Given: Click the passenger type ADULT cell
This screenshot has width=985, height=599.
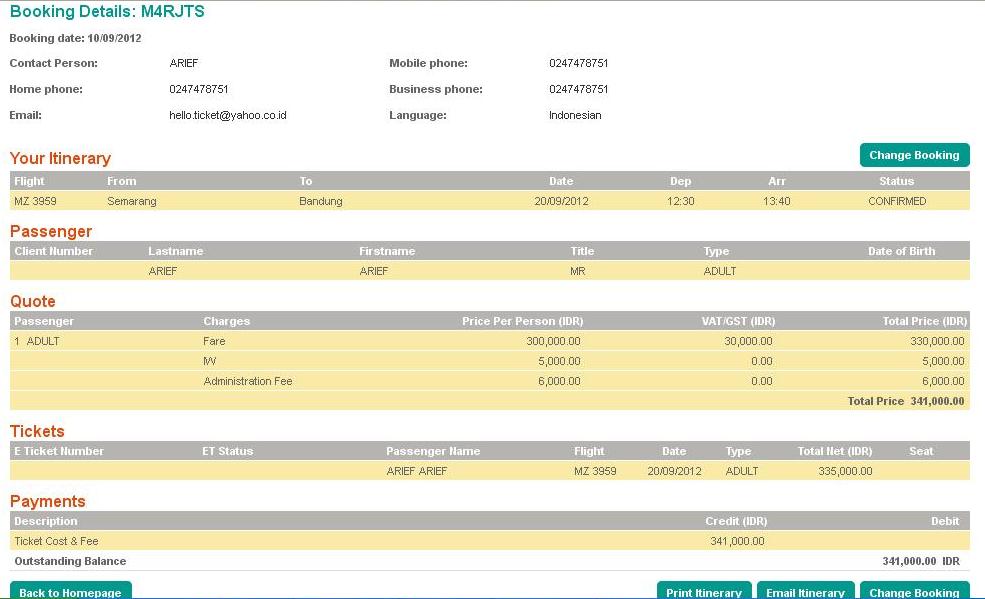Looking at the screenshot, I should [x=719, y=271].
